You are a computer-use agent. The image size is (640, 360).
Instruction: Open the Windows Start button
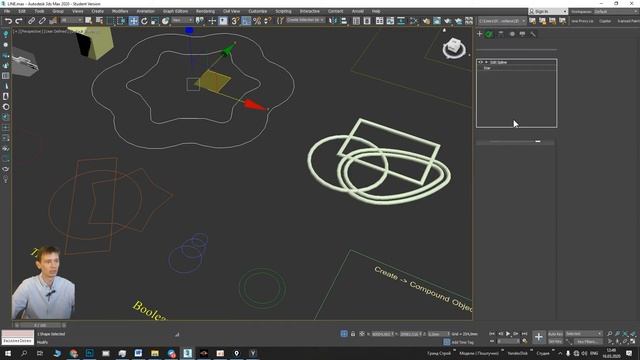click(8, 353)
